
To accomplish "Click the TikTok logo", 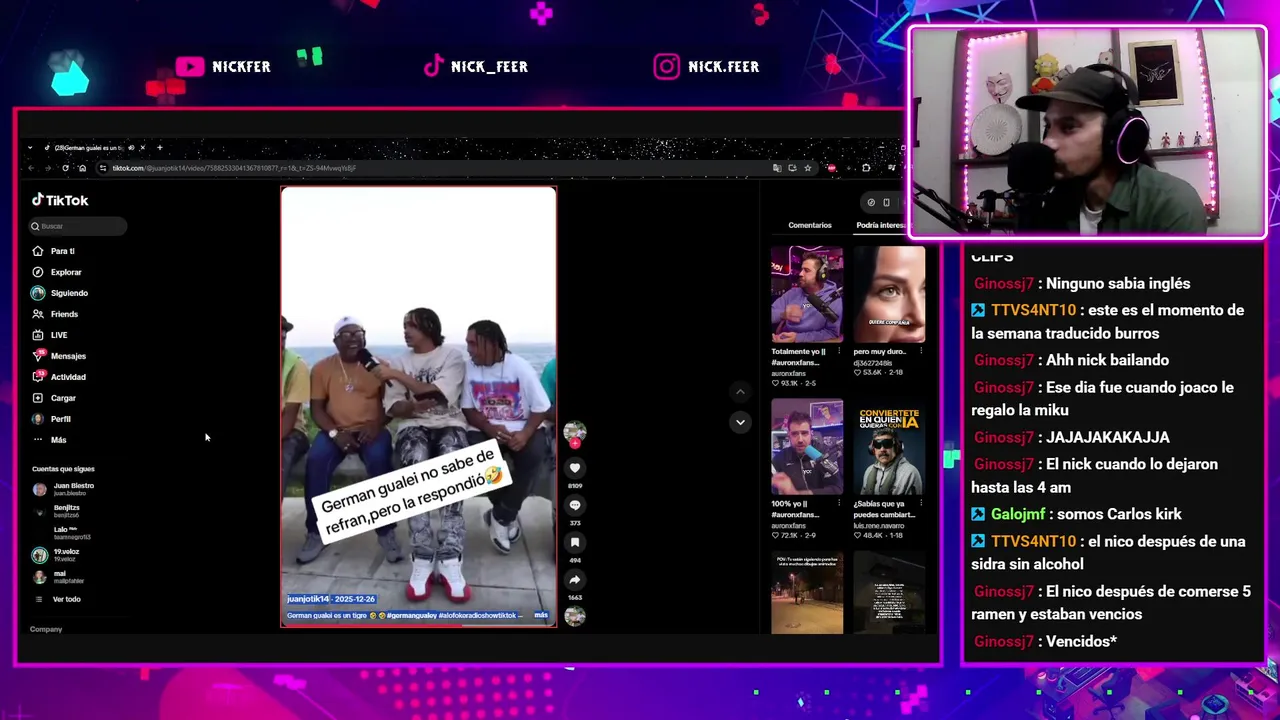I will click(60, 200).
